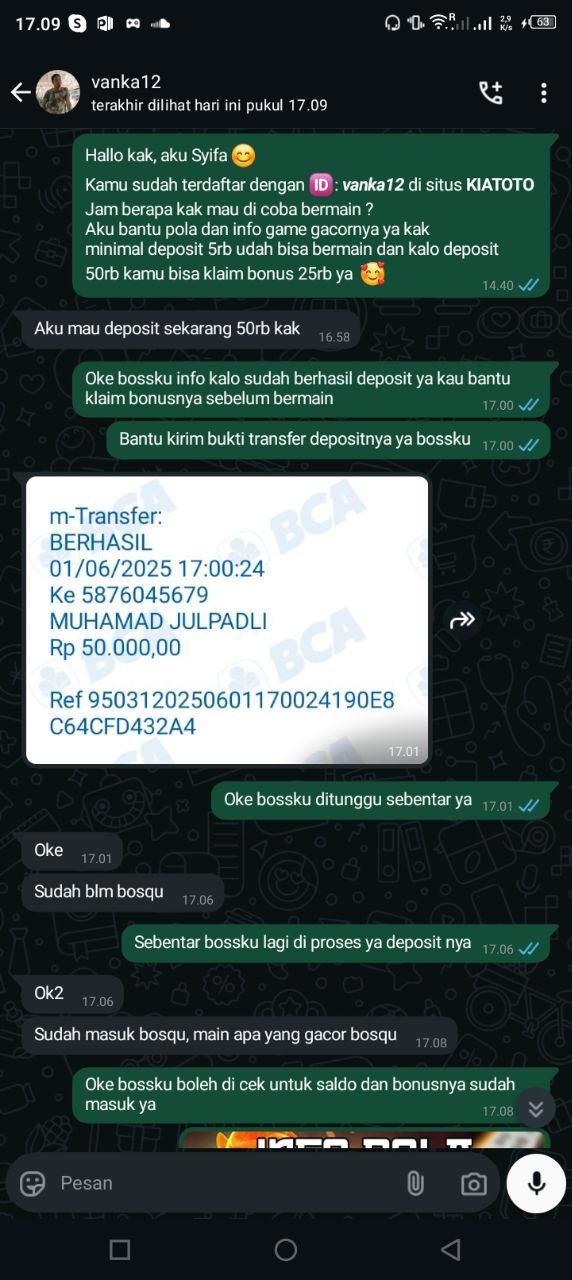
Task: Open the three-dot more options menu
Action: pyautogui.click(x=544, y=93)
